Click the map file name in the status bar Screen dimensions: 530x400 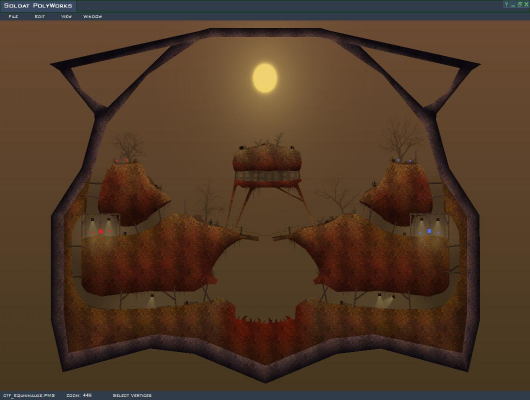click(x=29, y=395)
